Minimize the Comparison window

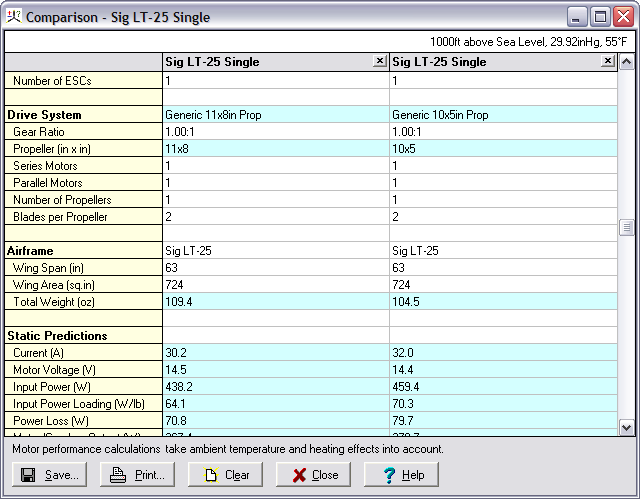[576, 17]
